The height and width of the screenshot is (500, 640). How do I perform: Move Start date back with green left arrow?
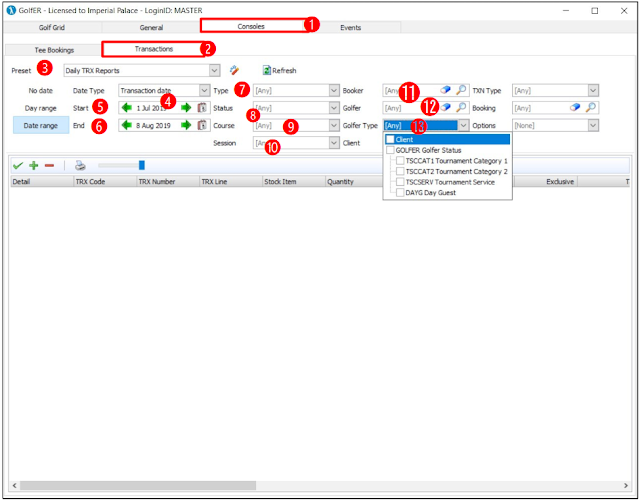[x=127, y=108]
